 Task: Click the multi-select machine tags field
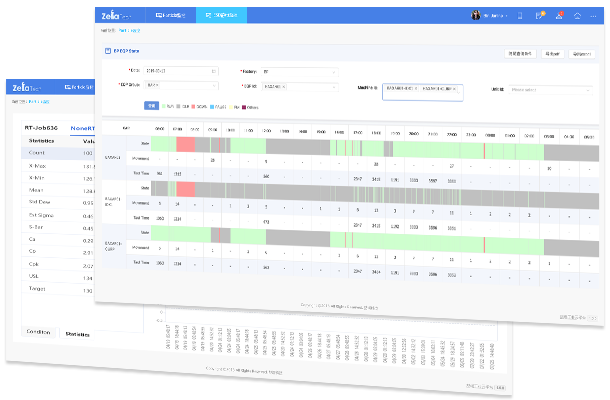(x=423, y=90)
